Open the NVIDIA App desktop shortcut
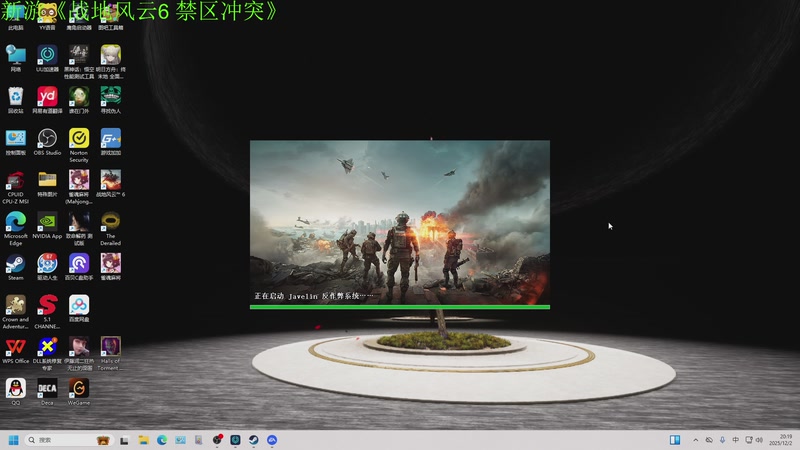This screenshot has height=450, width=800. tap(47, 226)
